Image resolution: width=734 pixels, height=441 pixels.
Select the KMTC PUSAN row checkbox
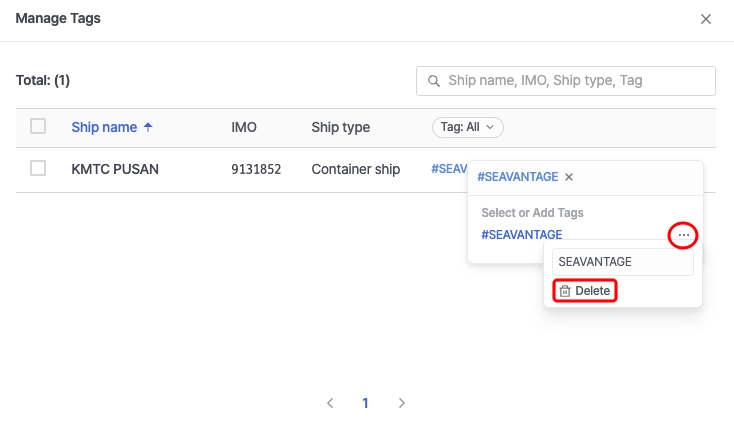point(38,168)
